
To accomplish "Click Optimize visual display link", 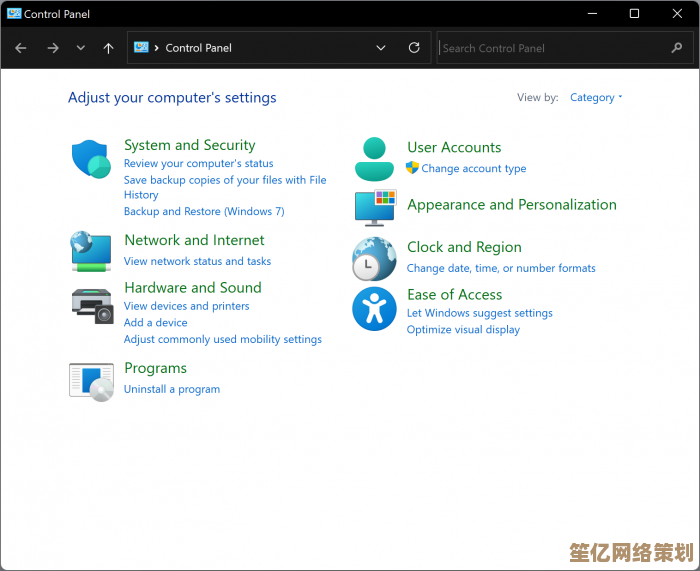I will point(463,330).
